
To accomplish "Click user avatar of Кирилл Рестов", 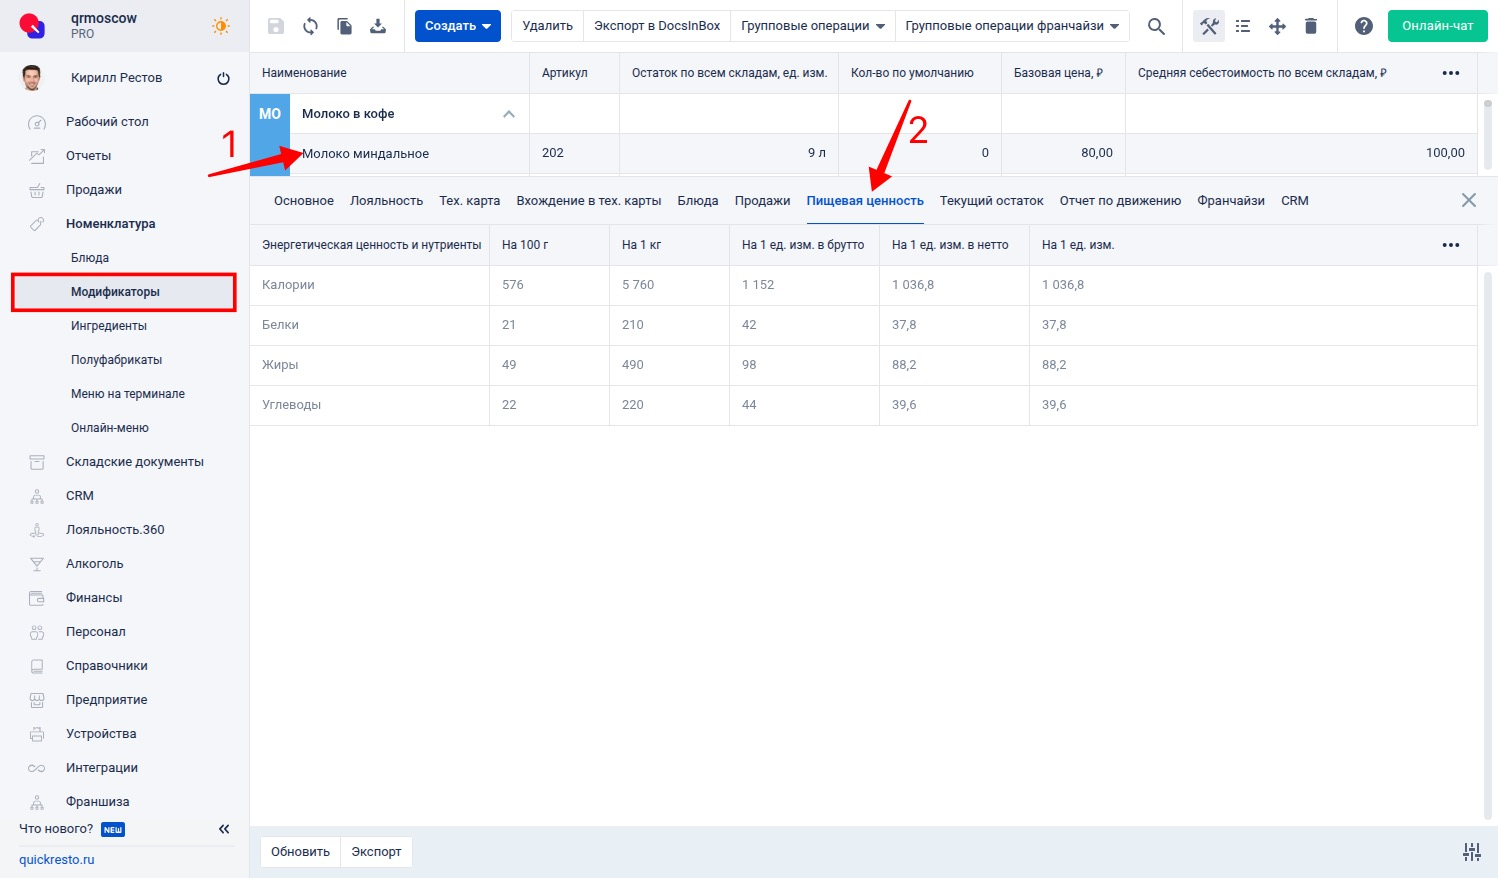I will [x=32, y=78].
